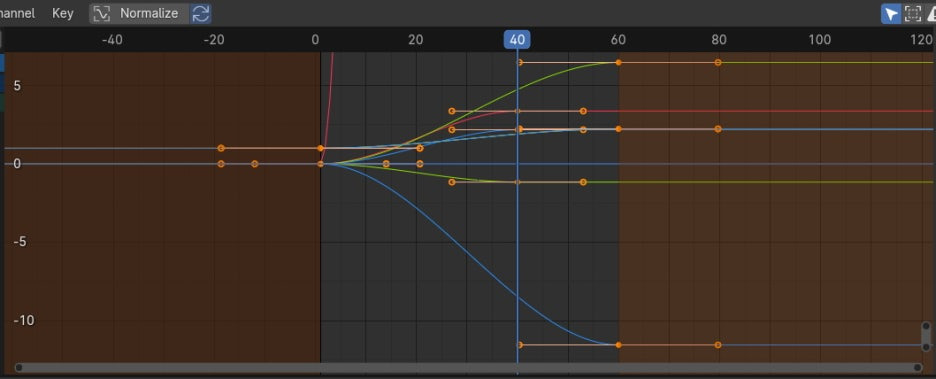Open the Channel menu
Image resolution: width=936 pixels, height=379 pixels.
coord(17,13)
